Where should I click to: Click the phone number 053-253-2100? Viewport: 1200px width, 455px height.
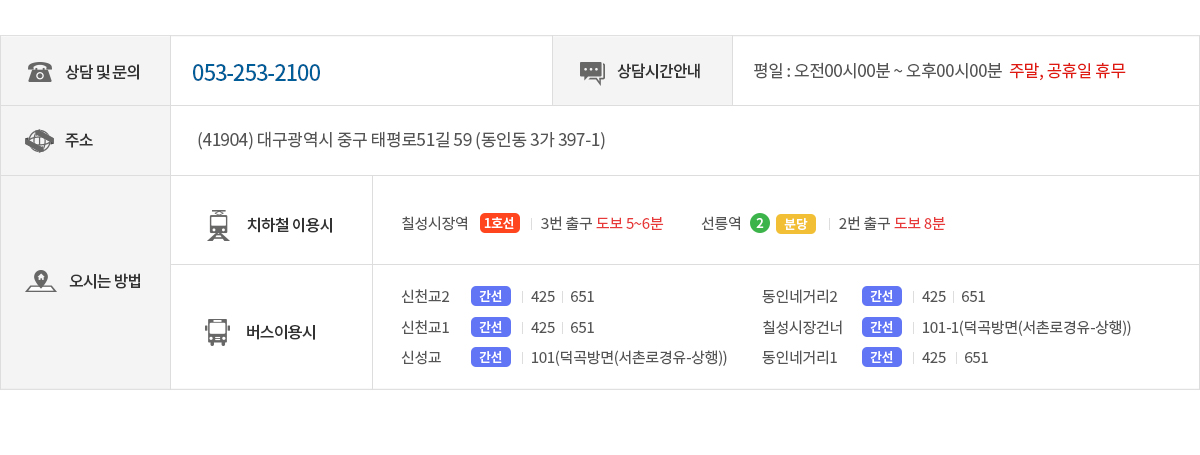256,73
